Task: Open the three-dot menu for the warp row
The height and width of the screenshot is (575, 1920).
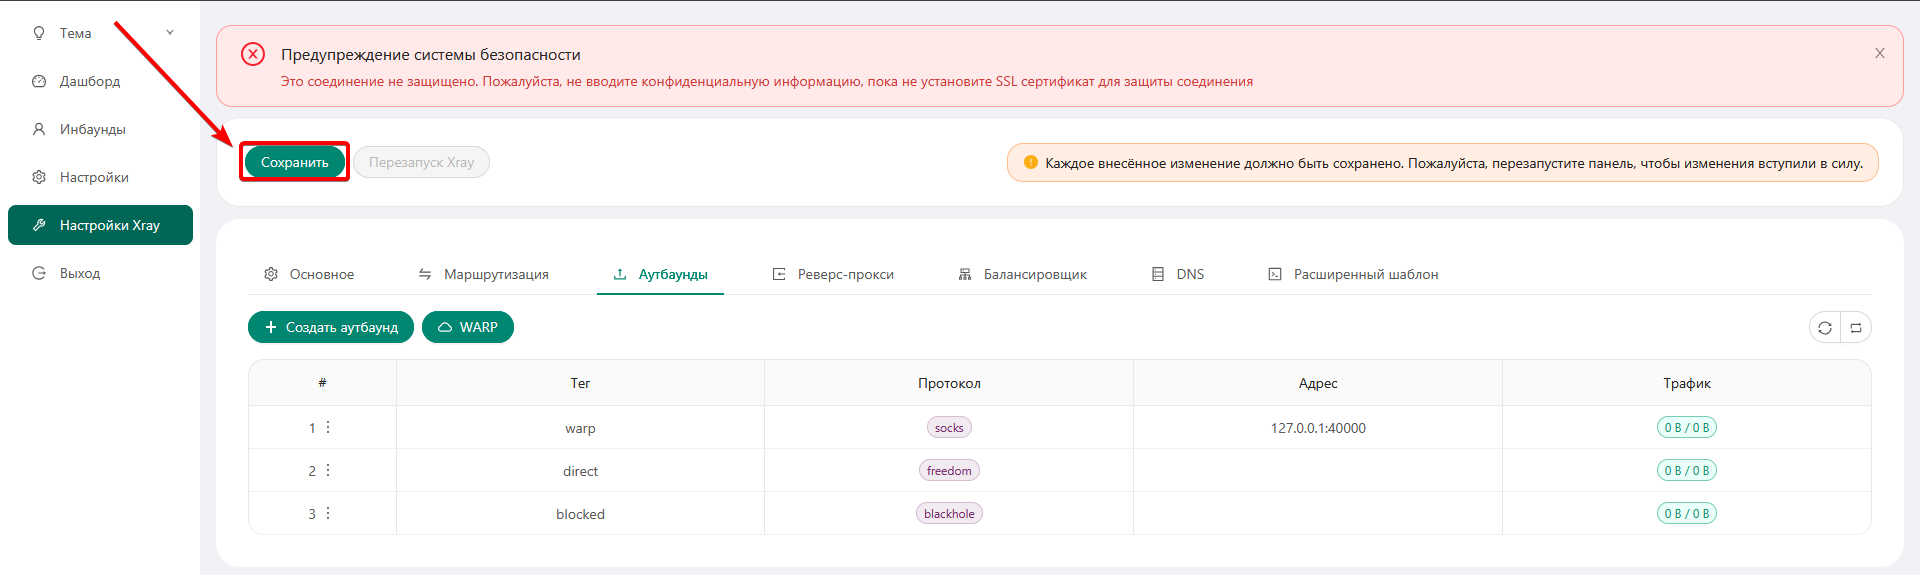Action: point(328,427)
